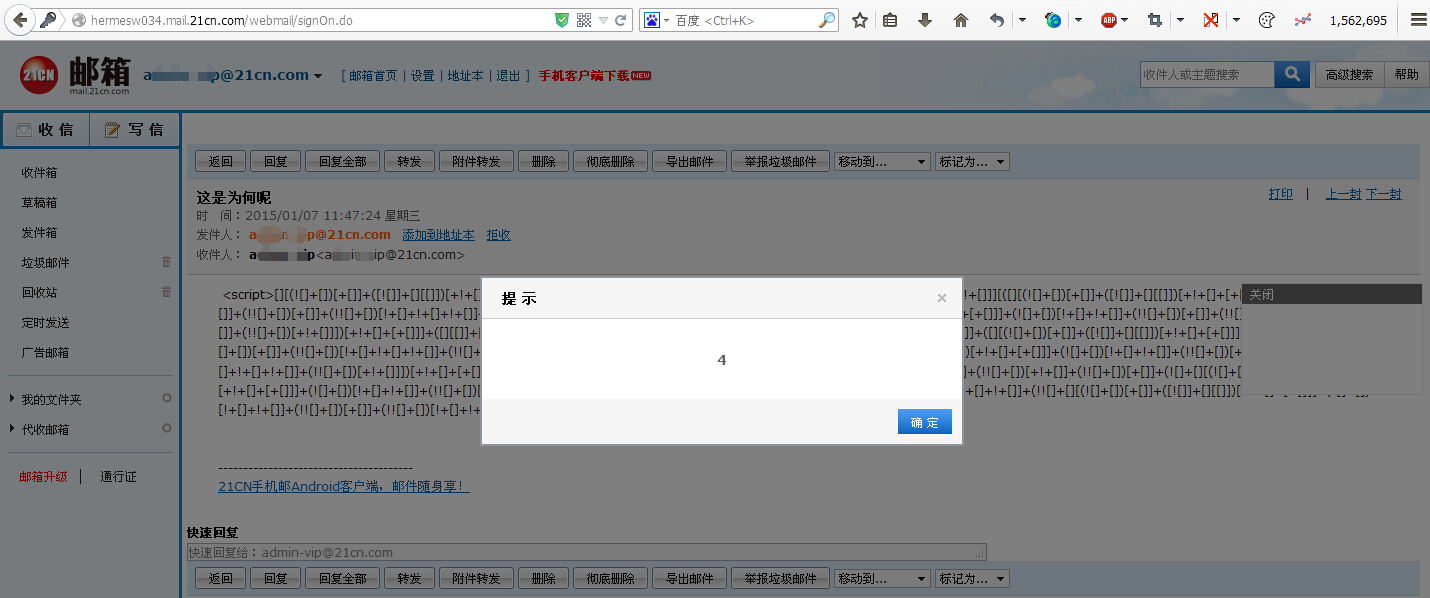Click the 拒收 link beside the sender
1430x598 pixels.
click(498, 235)
